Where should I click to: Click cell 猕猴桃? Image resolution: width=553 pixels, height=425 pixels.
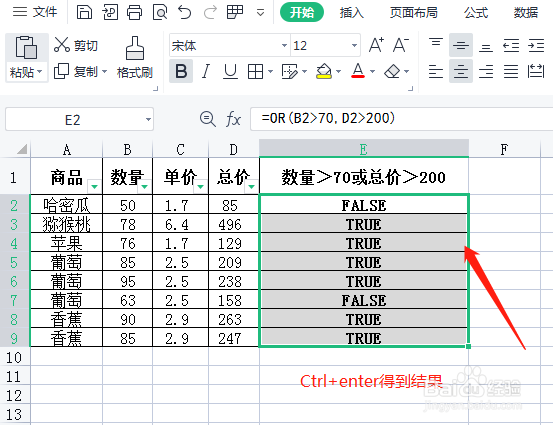click(66, 224)
